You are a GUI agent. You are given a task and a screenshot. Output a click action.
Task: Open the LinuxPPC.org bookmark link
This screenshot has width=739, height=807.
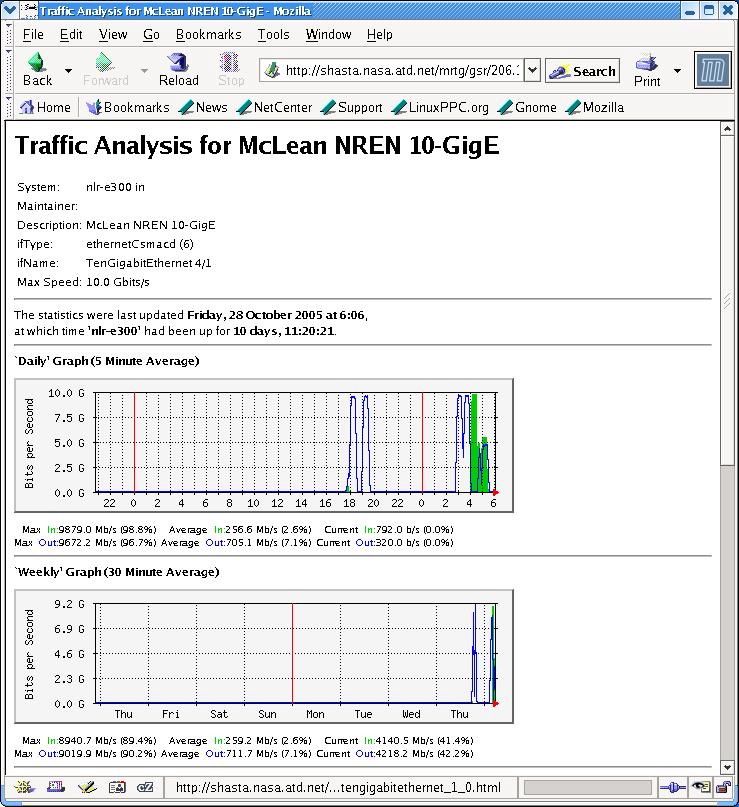[441, 107]
